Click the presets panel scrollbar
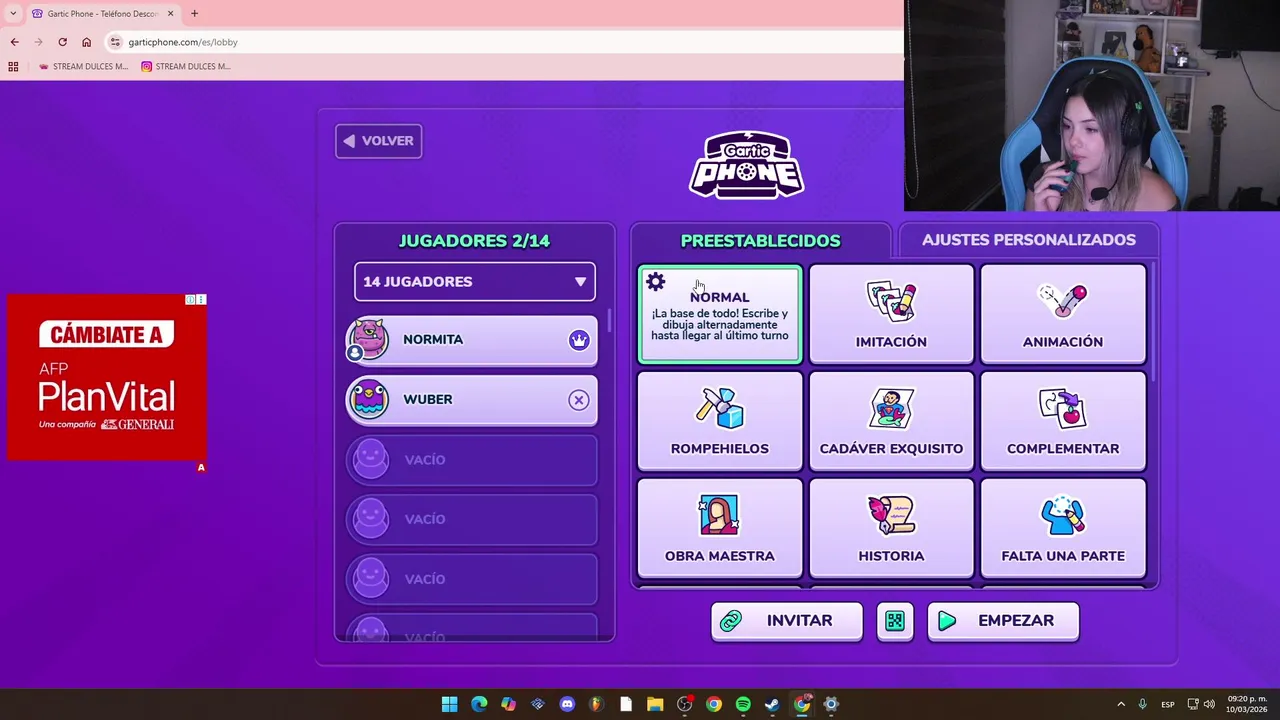Screen dimensions: 1280x720 1153,320
